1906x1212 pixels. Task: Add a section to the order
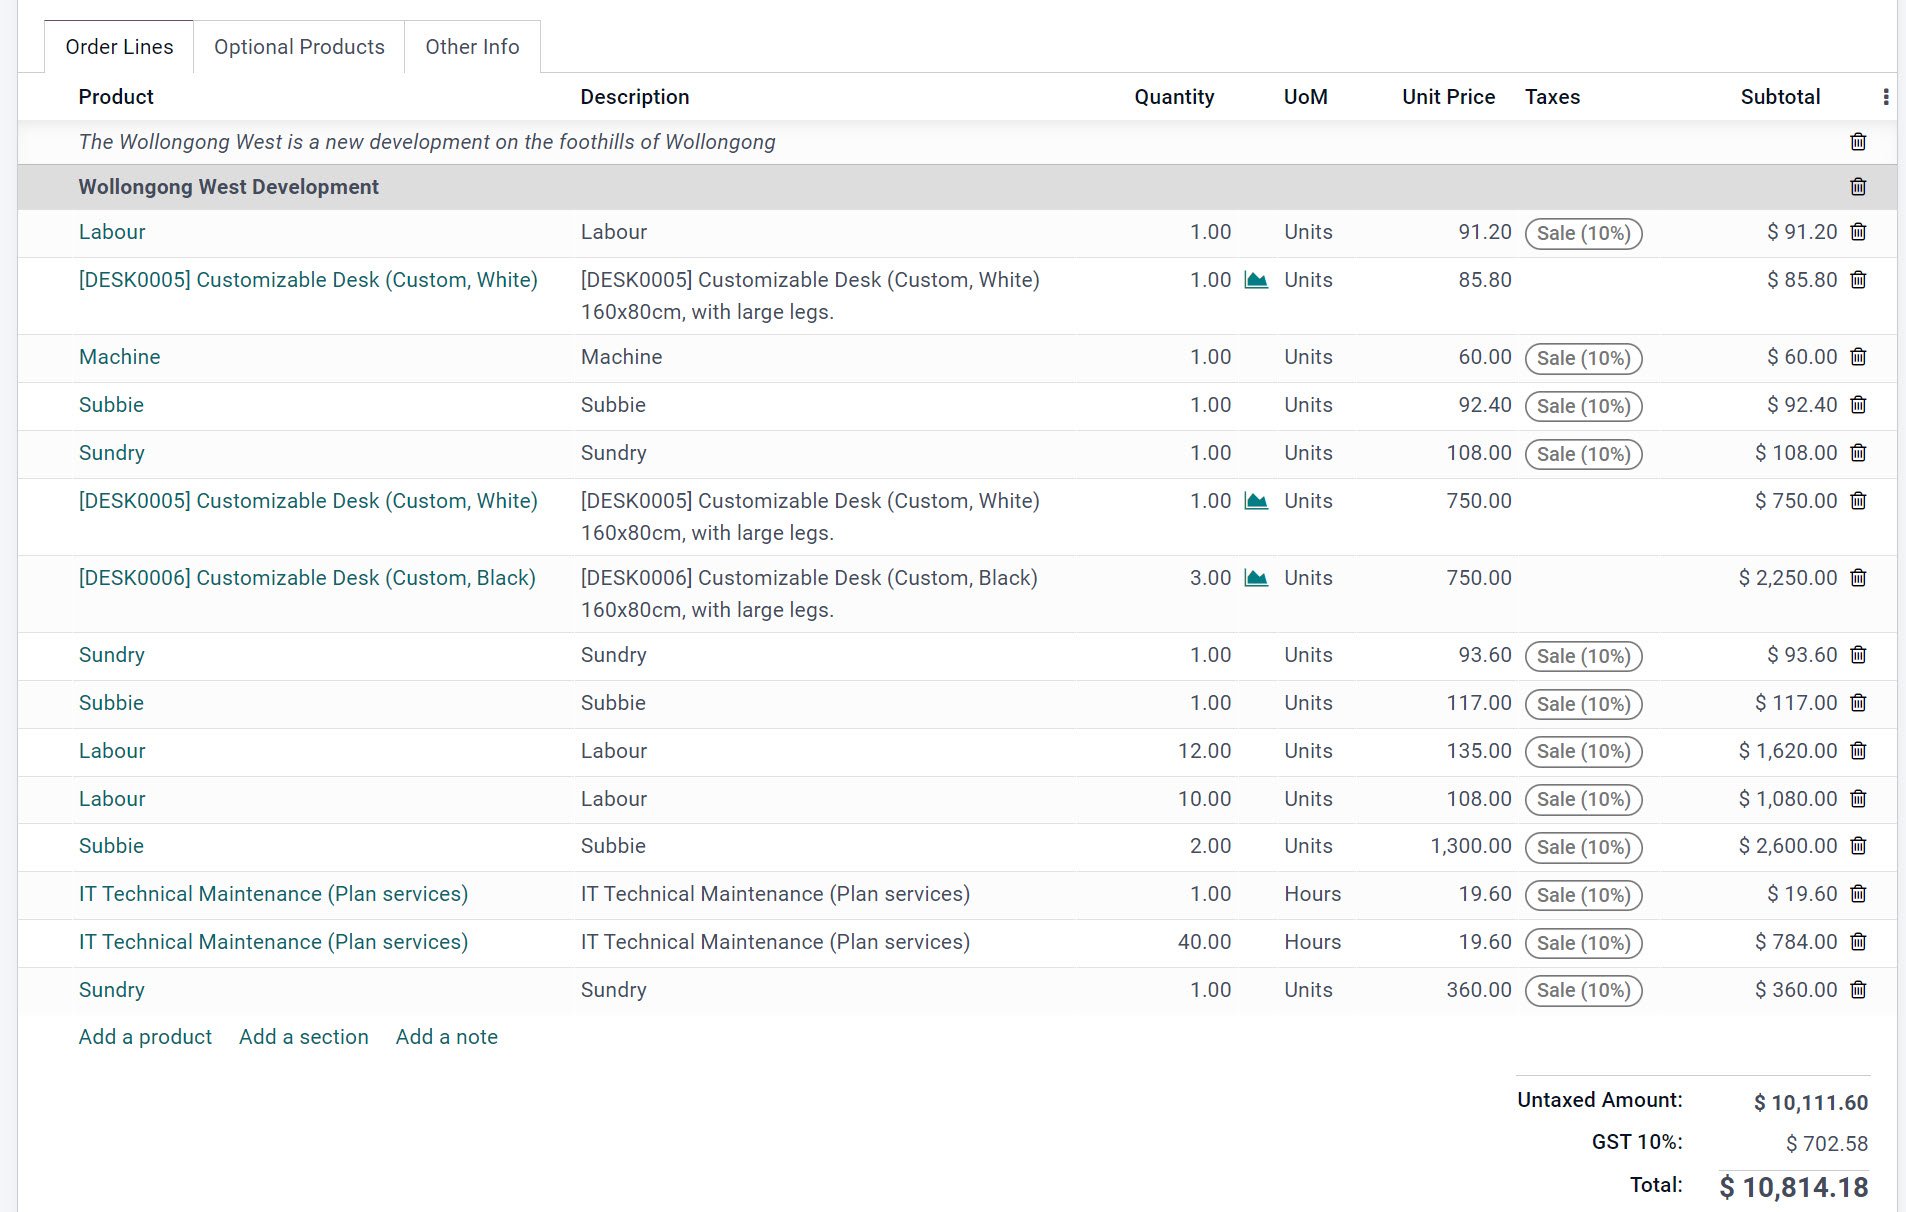click(x=304, y=1037)
